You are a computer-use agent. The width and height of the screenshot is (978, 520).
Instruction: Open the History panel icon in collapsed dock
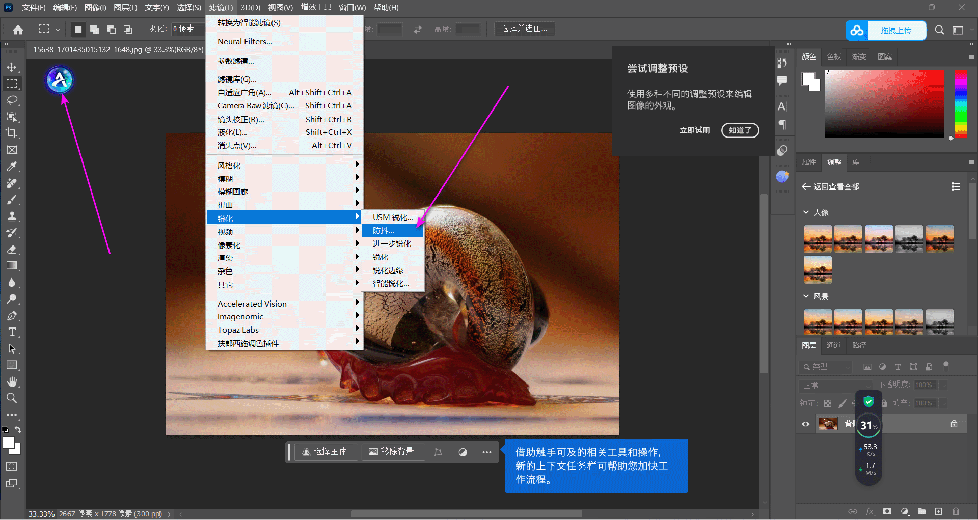pos(782,62)
